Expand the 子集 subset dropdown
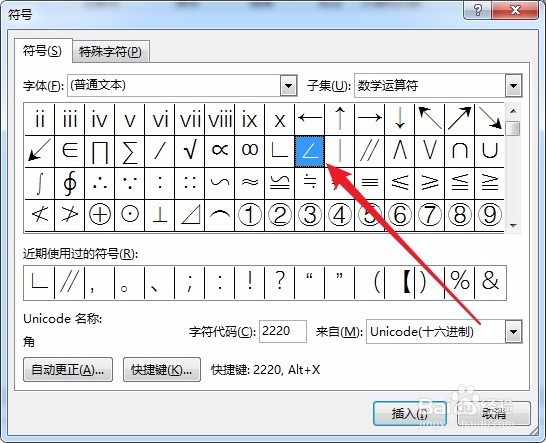Image resolution: width=546 pixels, height=443 pixels. point(514,86)
